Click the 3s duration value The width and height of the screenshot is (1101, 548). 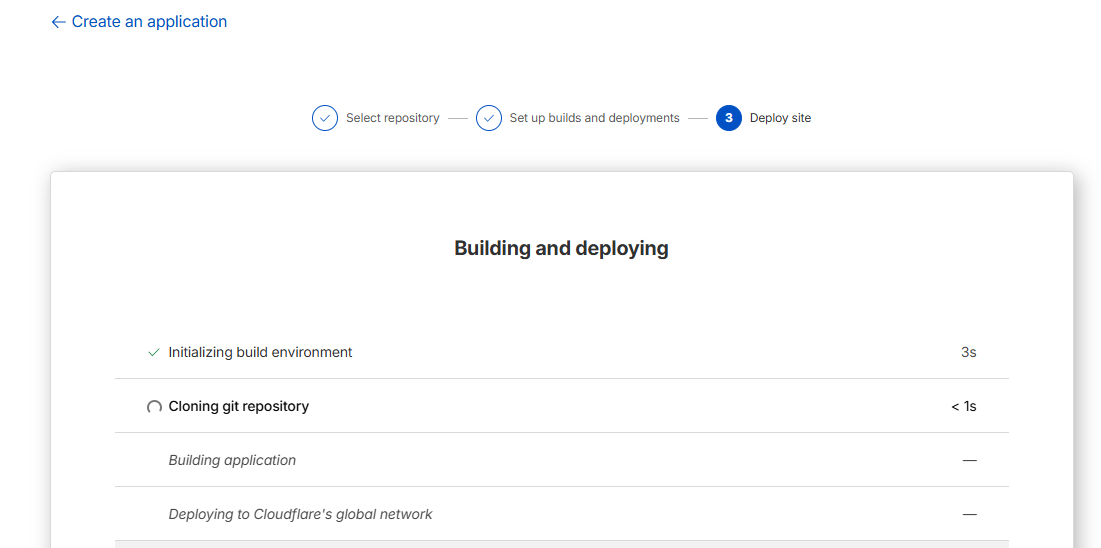point(968,353)
